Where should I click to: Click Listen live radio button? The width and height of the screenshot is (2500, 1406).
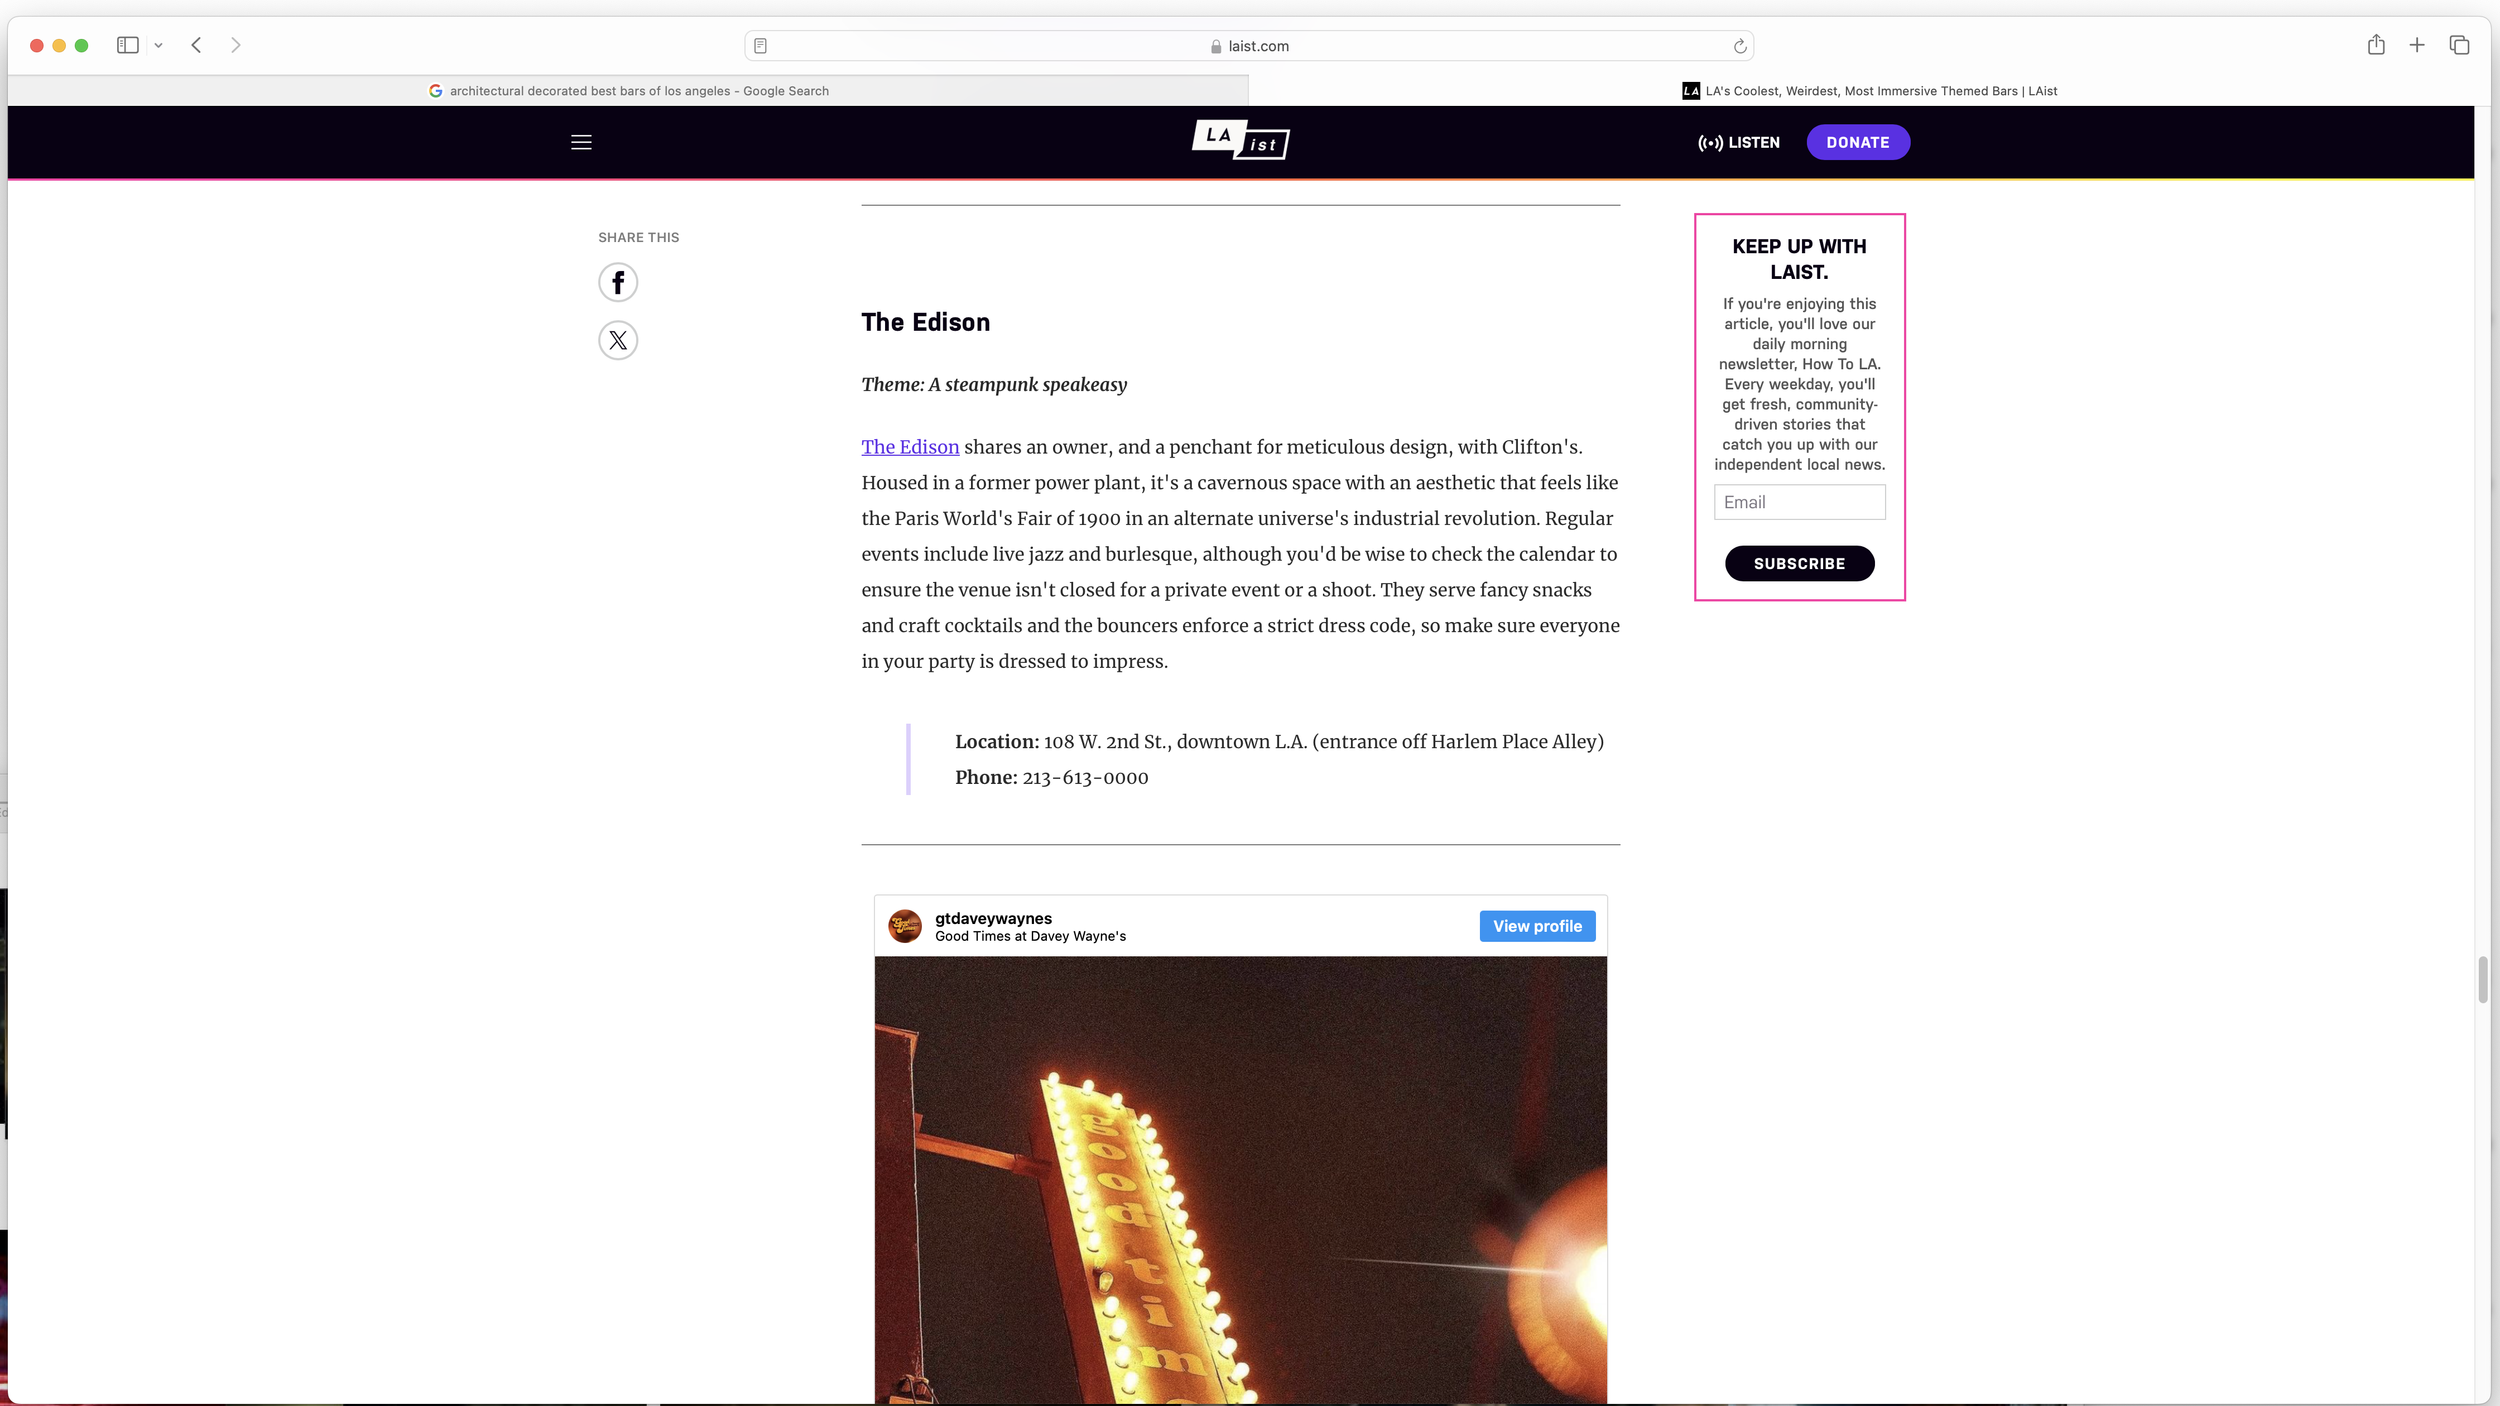coord(1739,142)
